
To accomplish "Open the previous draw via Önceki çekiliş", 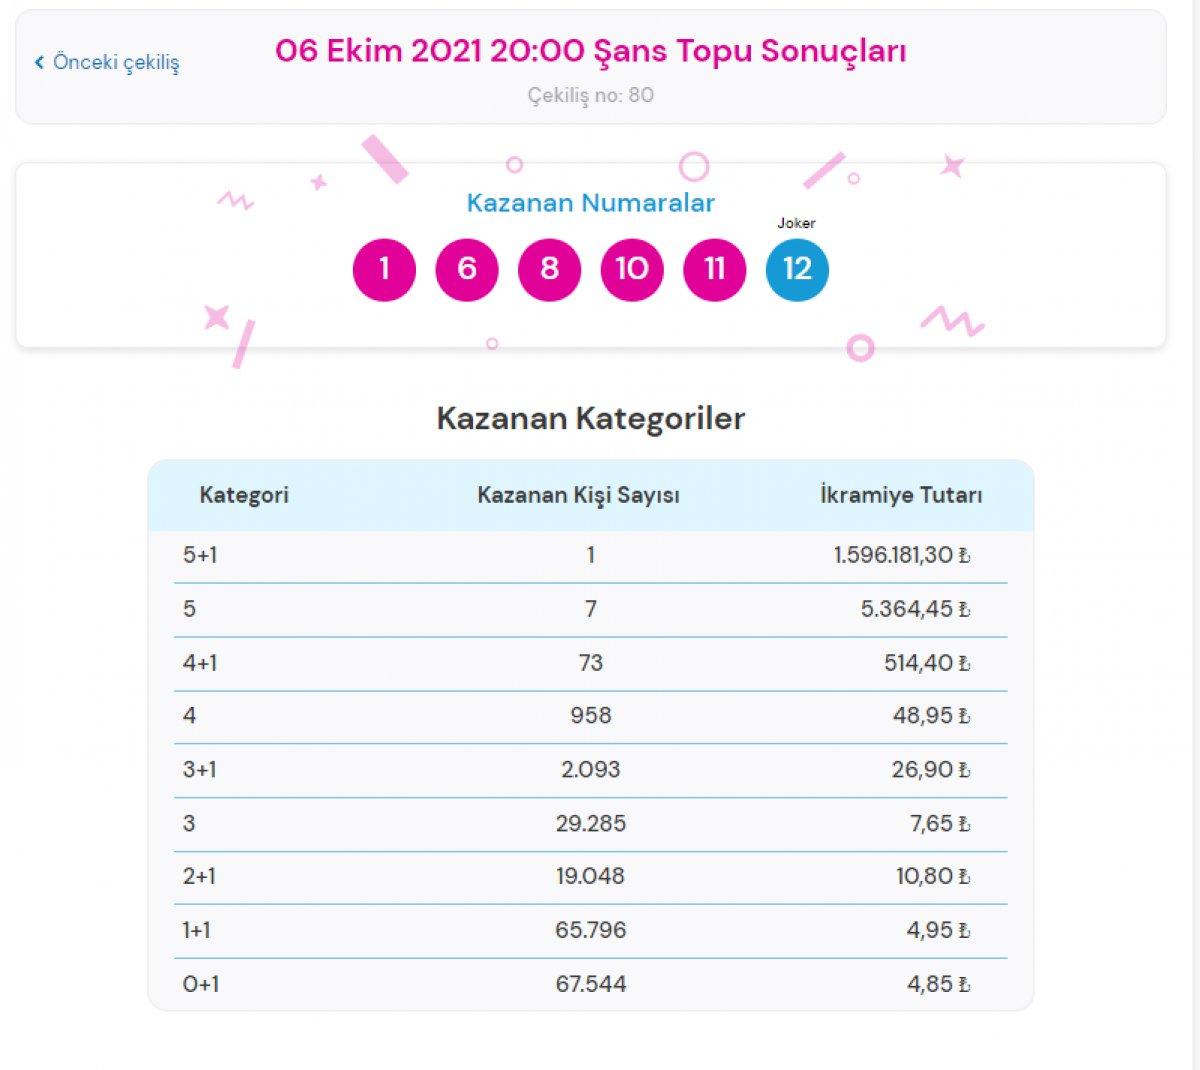I will pyautogui.click(x=115, y=62).
